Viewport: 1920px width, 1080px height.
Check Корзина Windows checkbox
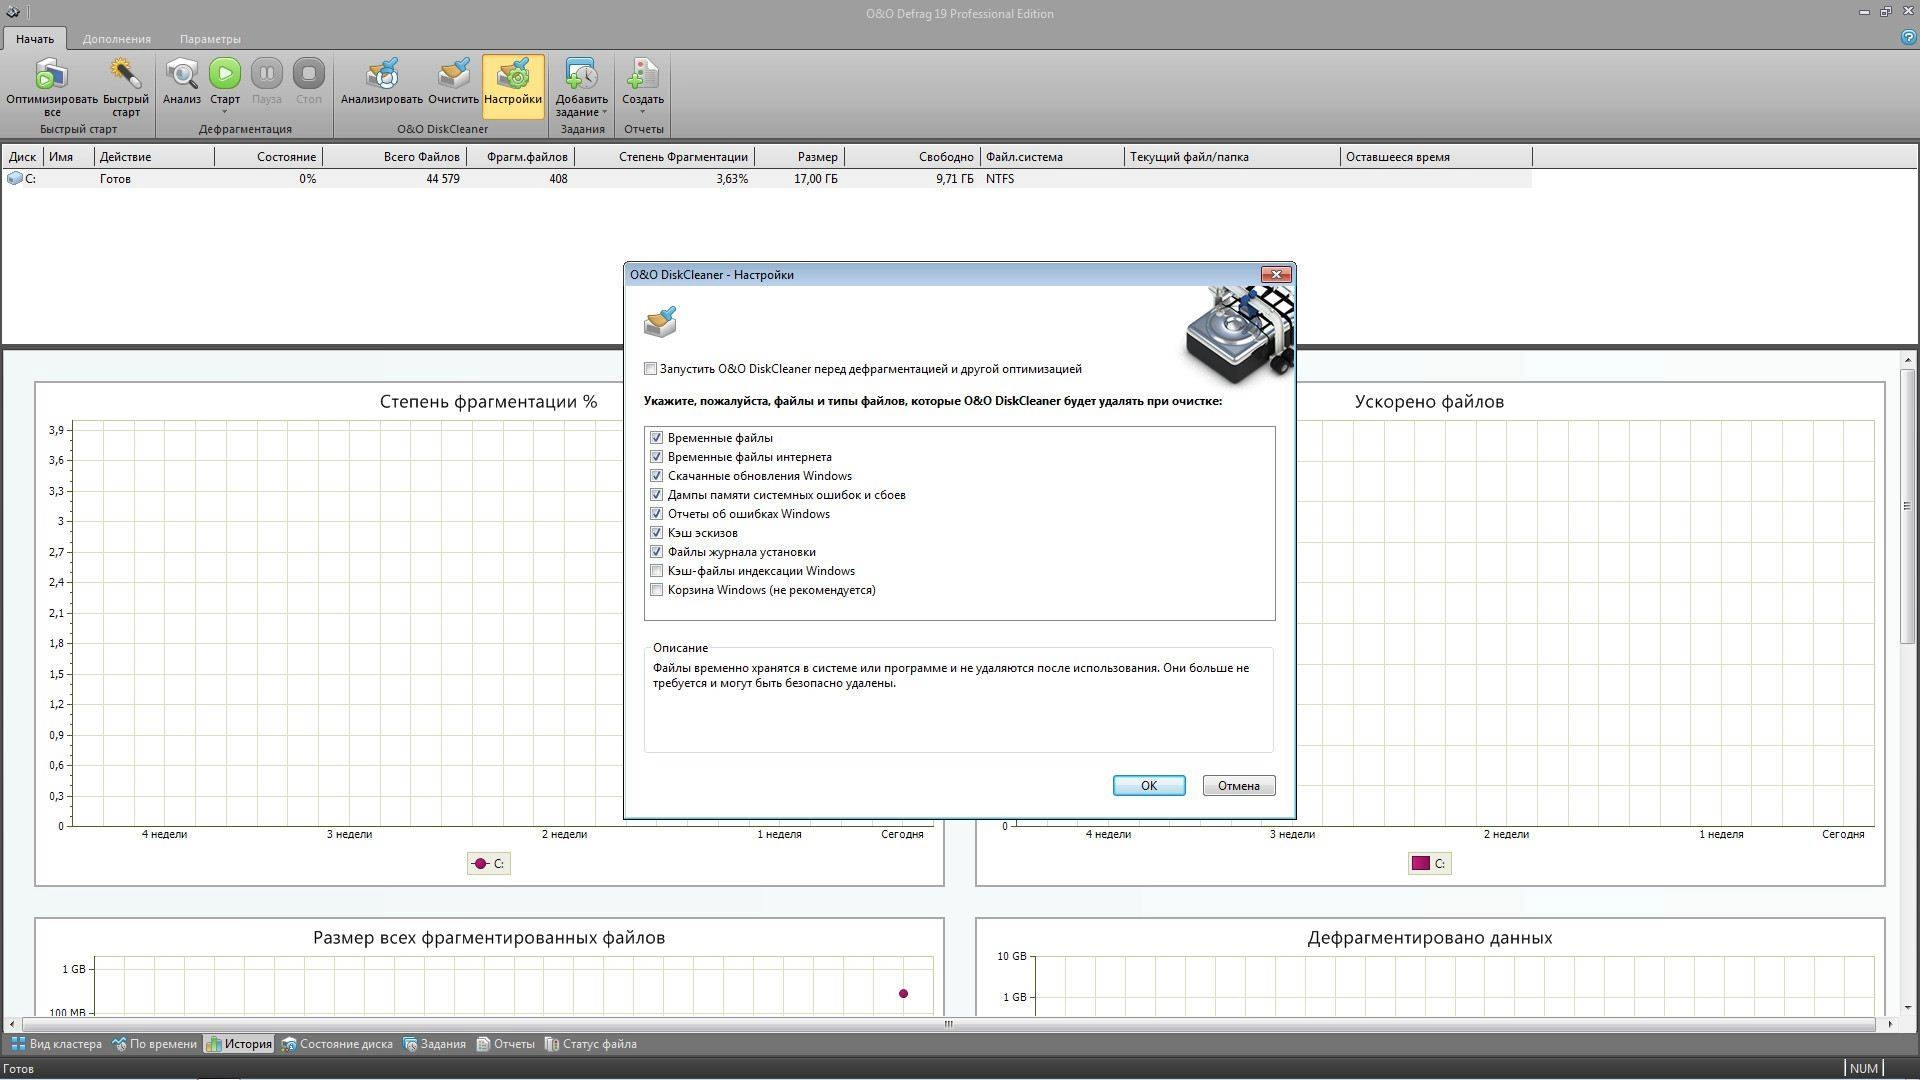(657, 590)
